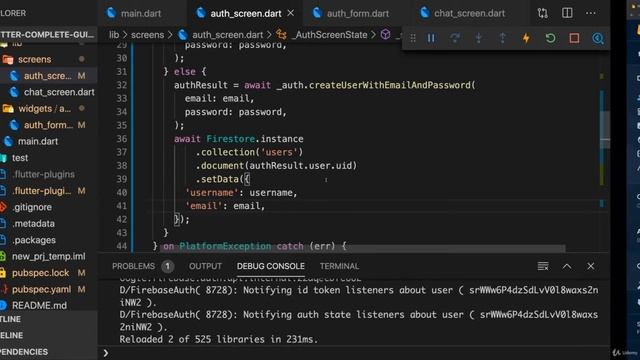The image size is (640, 360).
Task: Click the lib breadcrumb segment
Action: [x=114, y=35]
